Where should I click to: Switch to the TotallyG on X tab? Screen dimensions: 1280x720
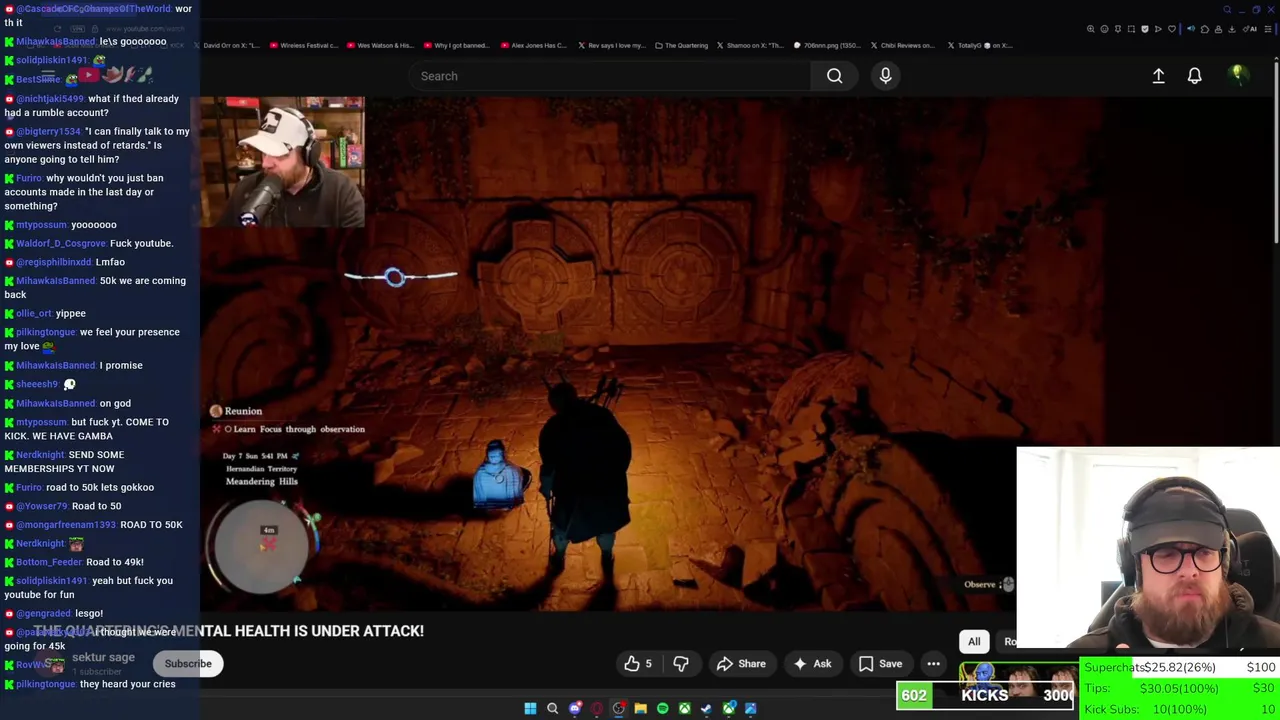(978, 45)
